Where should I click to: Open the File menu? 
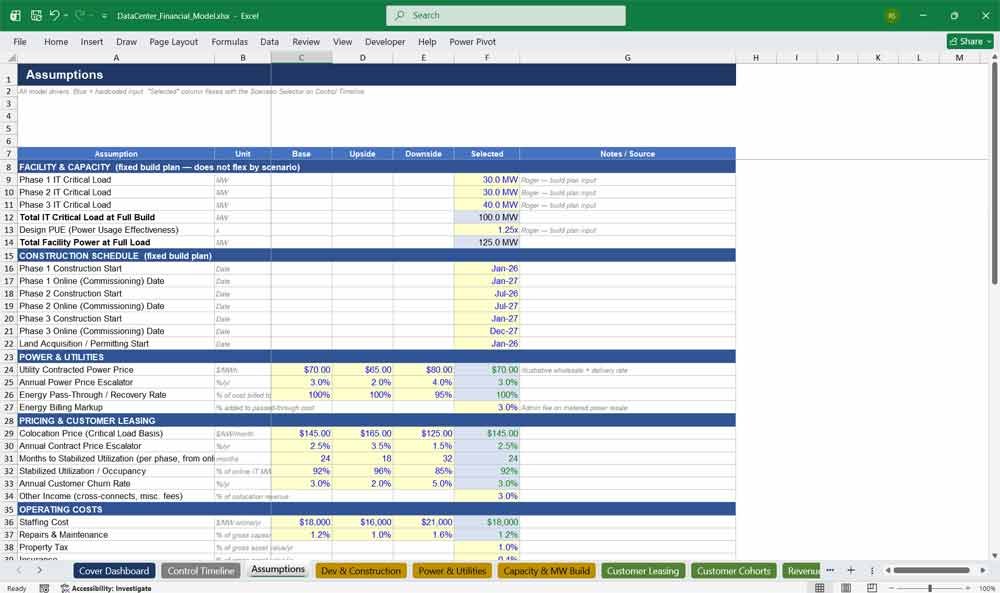[x=20, y=41]
